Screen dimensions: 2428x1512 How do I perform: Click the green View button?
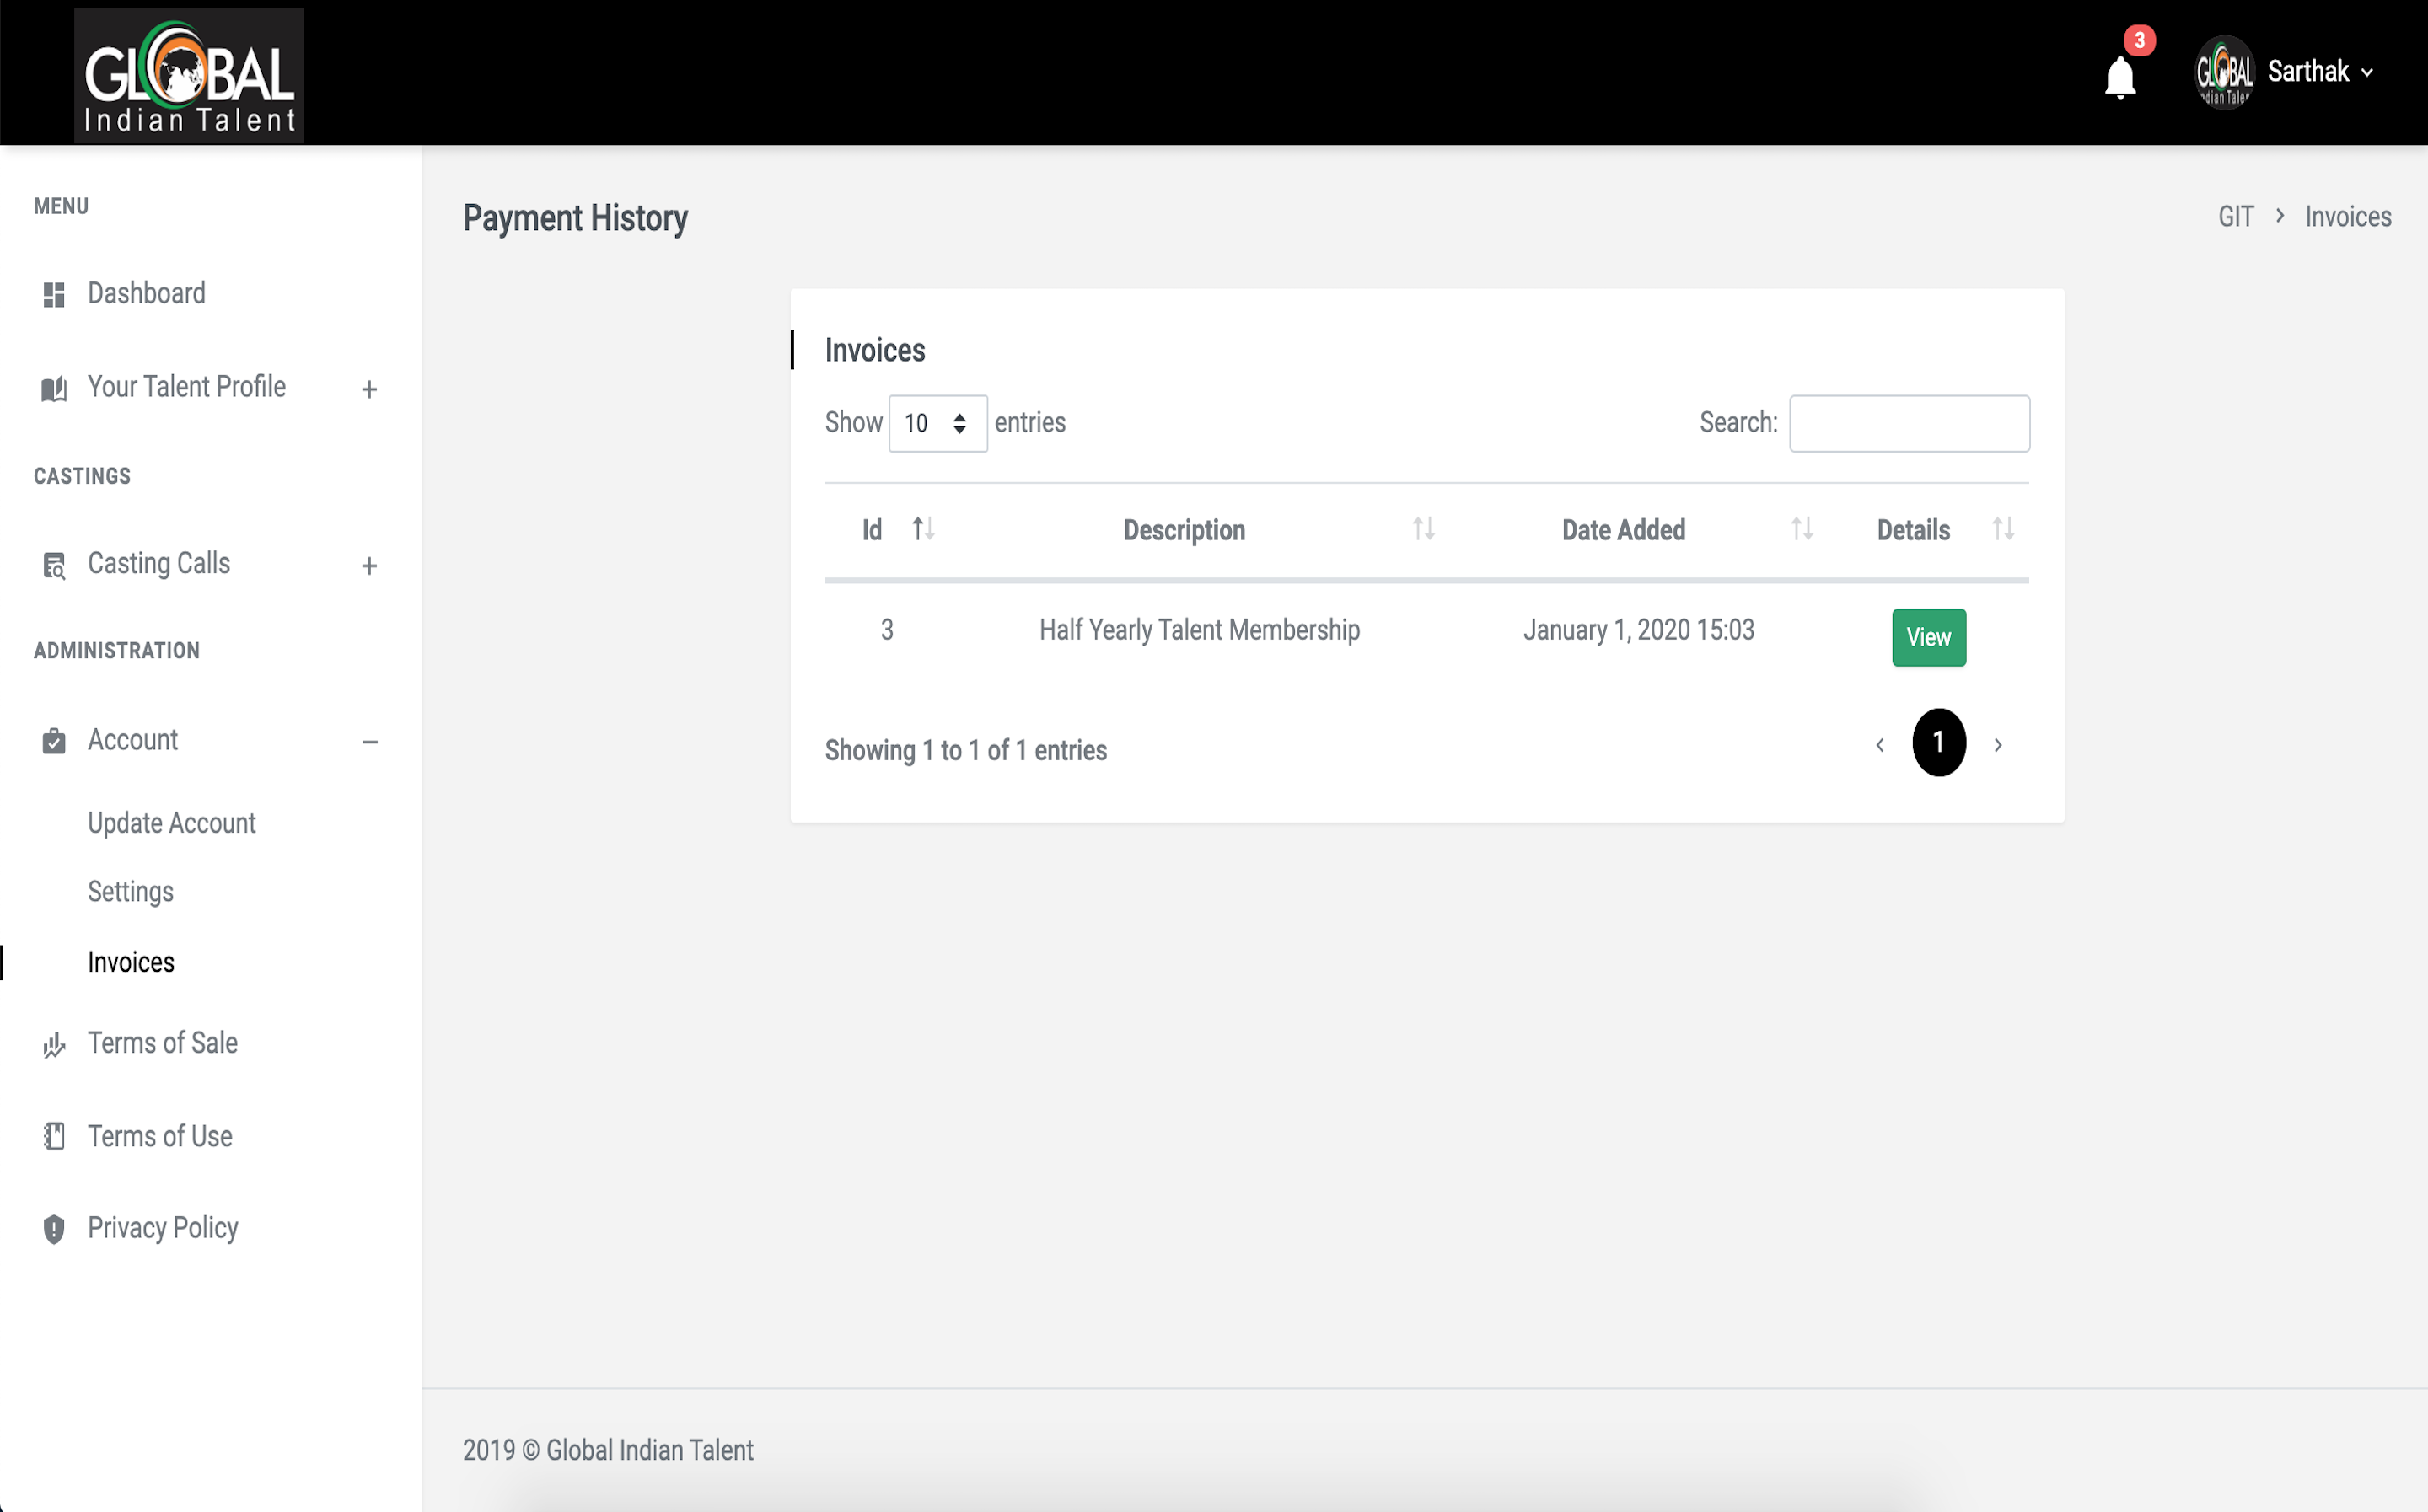point(1928,637)
